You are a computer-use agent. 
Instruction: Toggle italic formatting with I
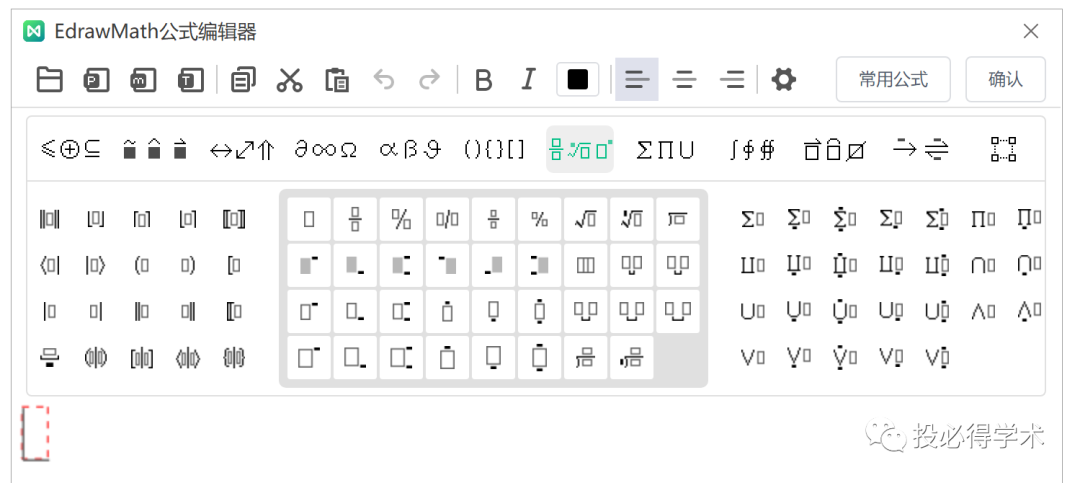pos(528,80)
